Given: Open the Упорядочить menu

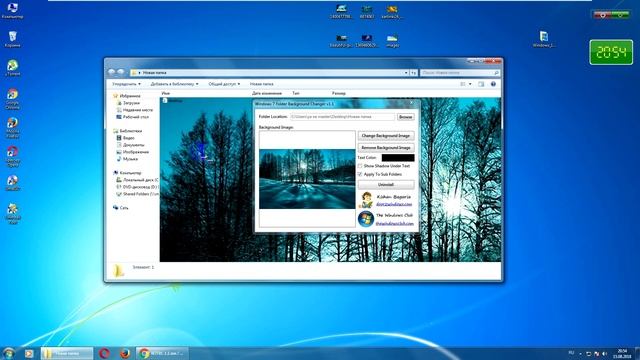Looking at the screenshot, I should [126, 84].
